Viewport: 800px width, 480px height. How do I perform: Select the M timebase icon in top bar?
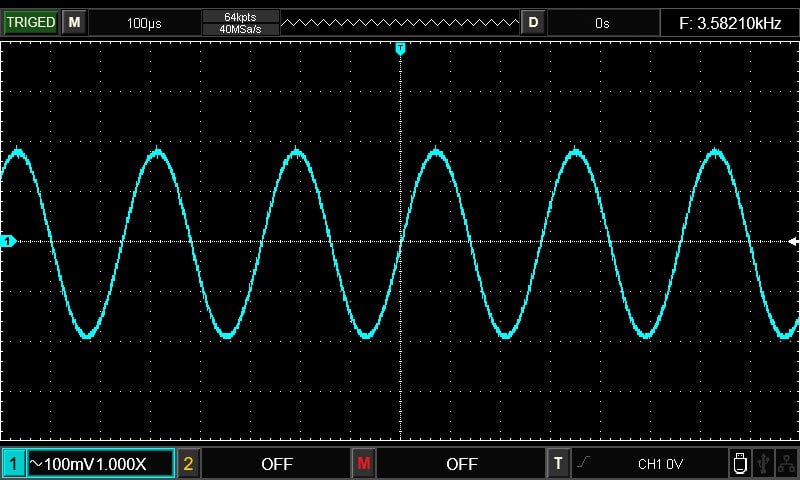(x=74, y=22)
